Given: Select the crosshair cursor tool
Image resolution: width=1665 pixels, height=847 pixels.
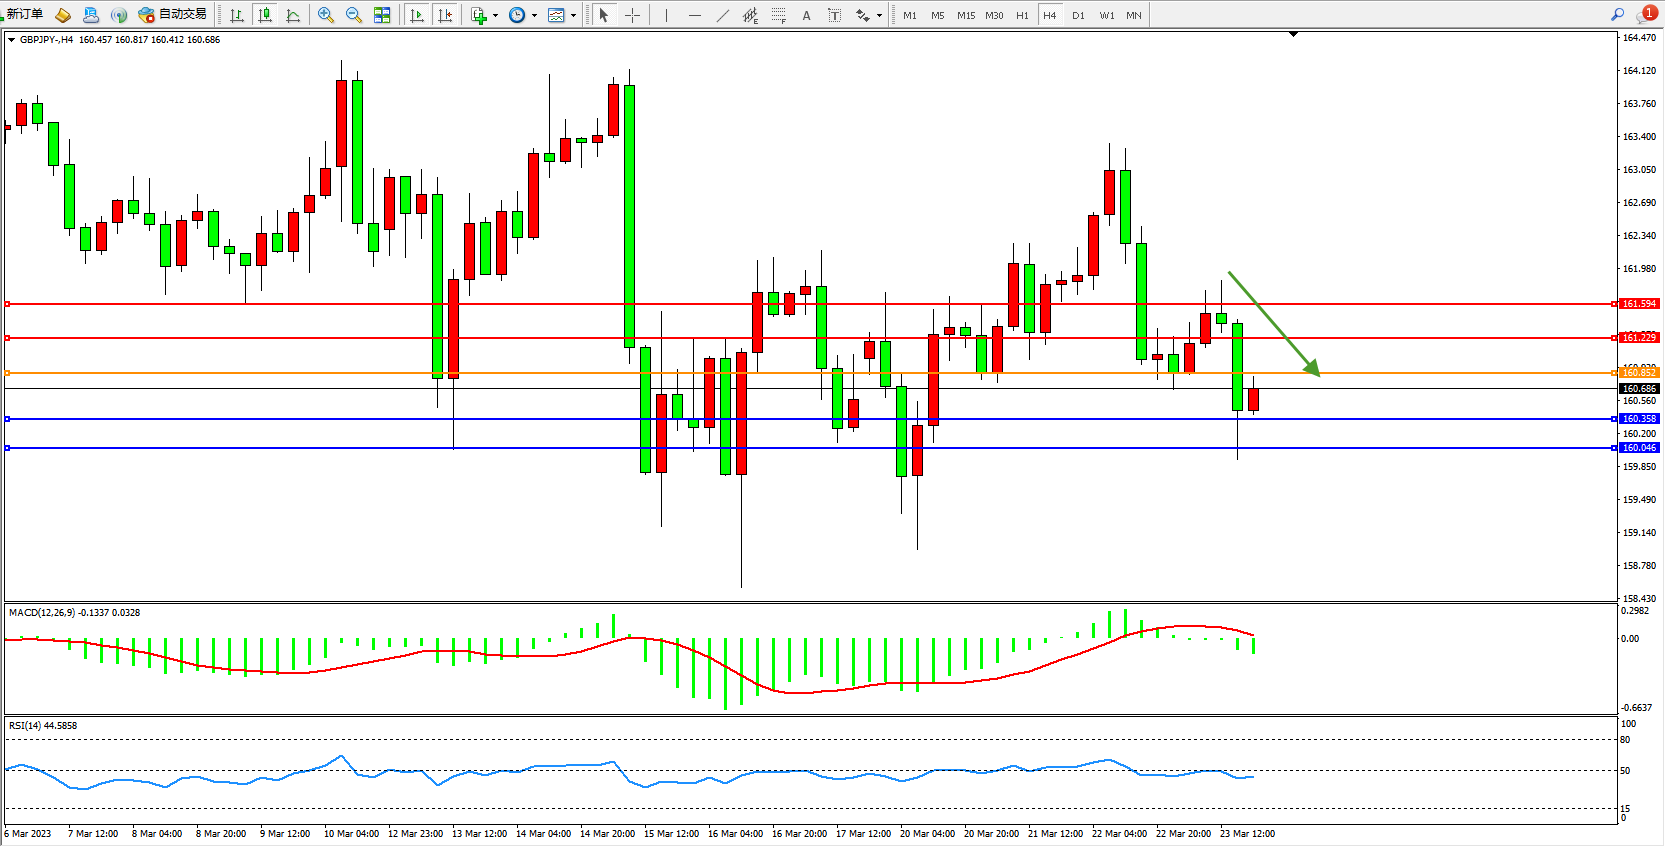Looking at the screenshot, I should tap(632, 15).
